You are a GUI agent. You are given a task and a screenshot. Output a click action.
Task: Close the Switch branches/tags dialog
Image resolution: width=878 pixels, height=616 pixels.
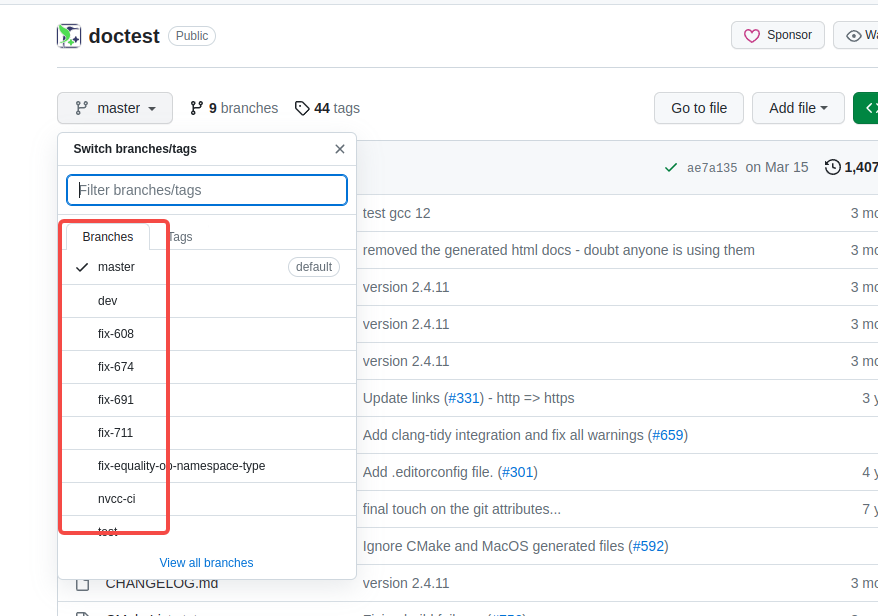[x=339, y=149]
